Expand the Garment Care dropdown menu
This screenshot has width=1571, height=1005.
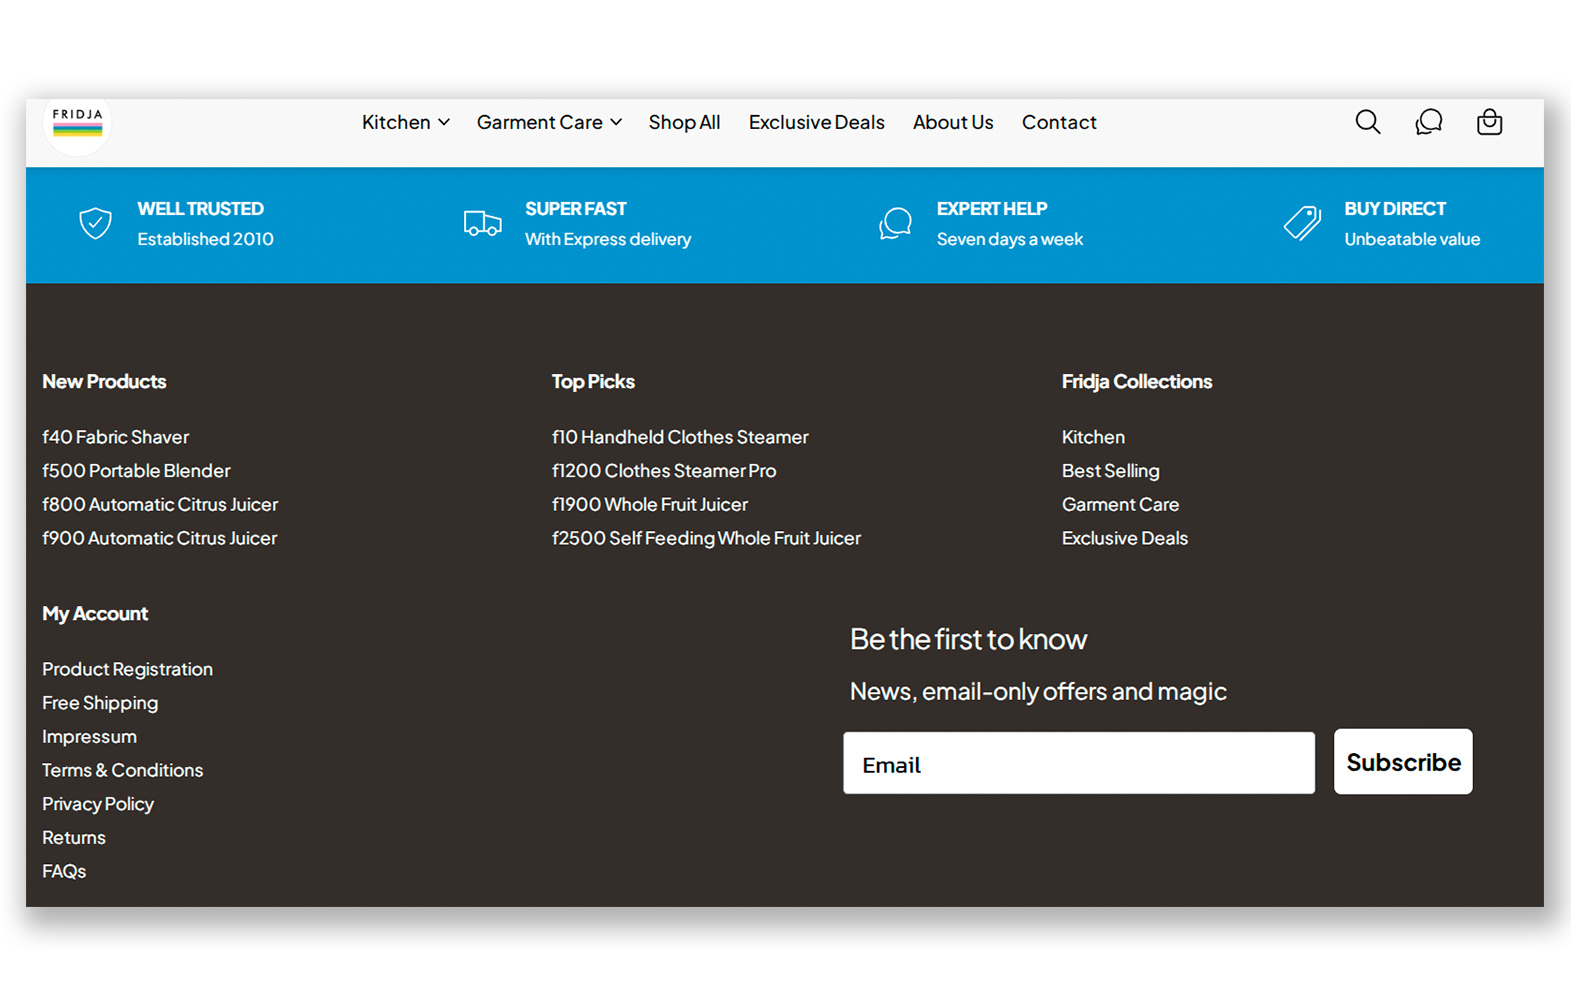[x=549, y=122]
